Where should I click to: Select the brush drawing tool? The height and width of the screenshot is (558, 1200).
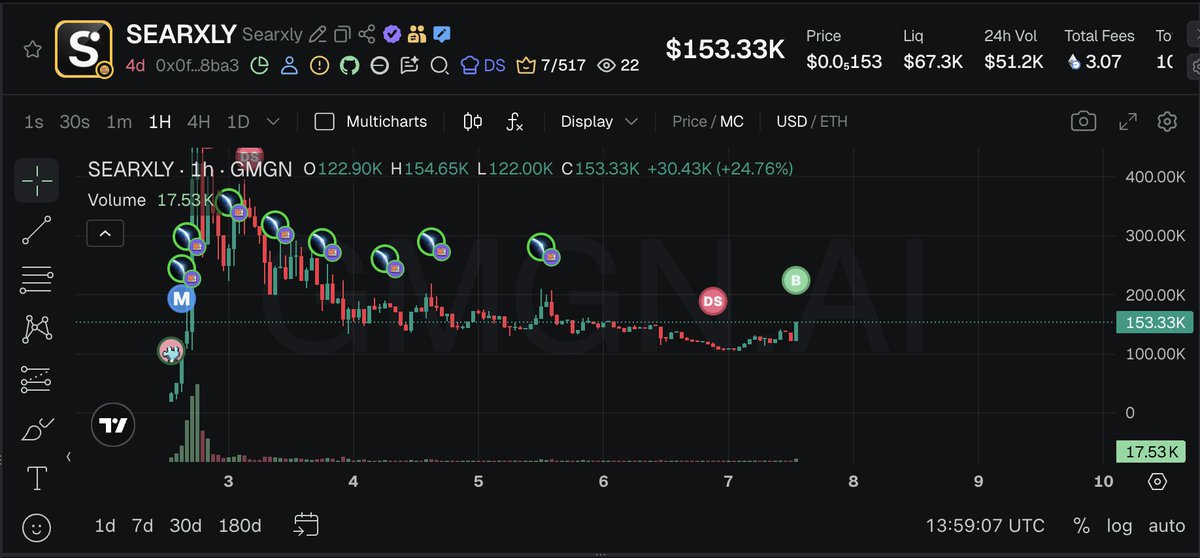[37, 430]
